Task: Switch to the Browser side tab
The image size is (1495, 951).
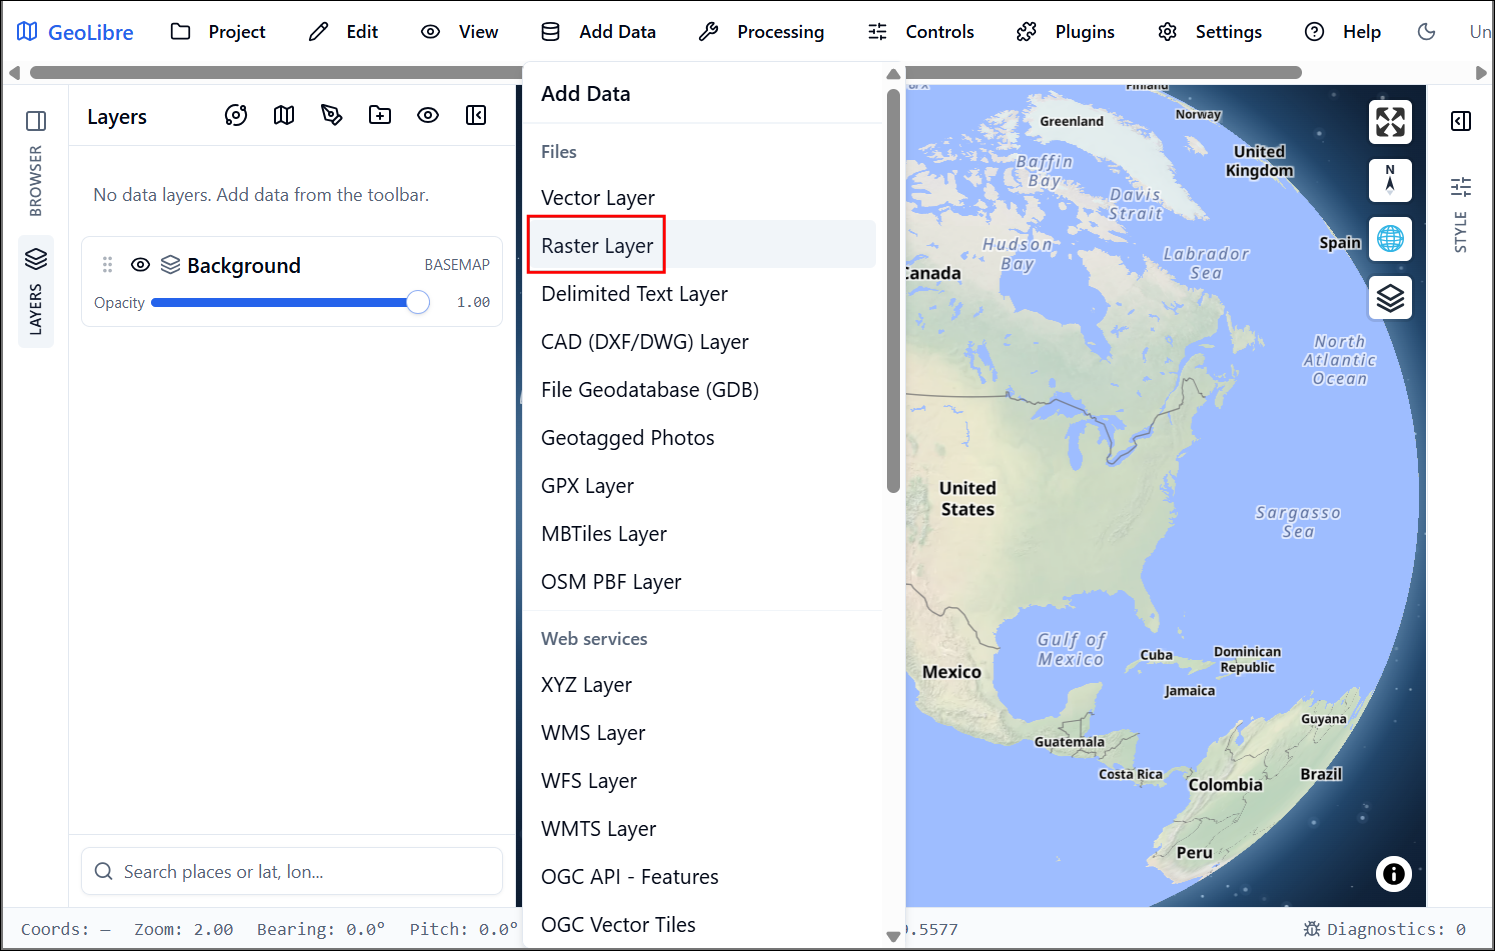Action: pyautogui.click(x=36, y=181)
